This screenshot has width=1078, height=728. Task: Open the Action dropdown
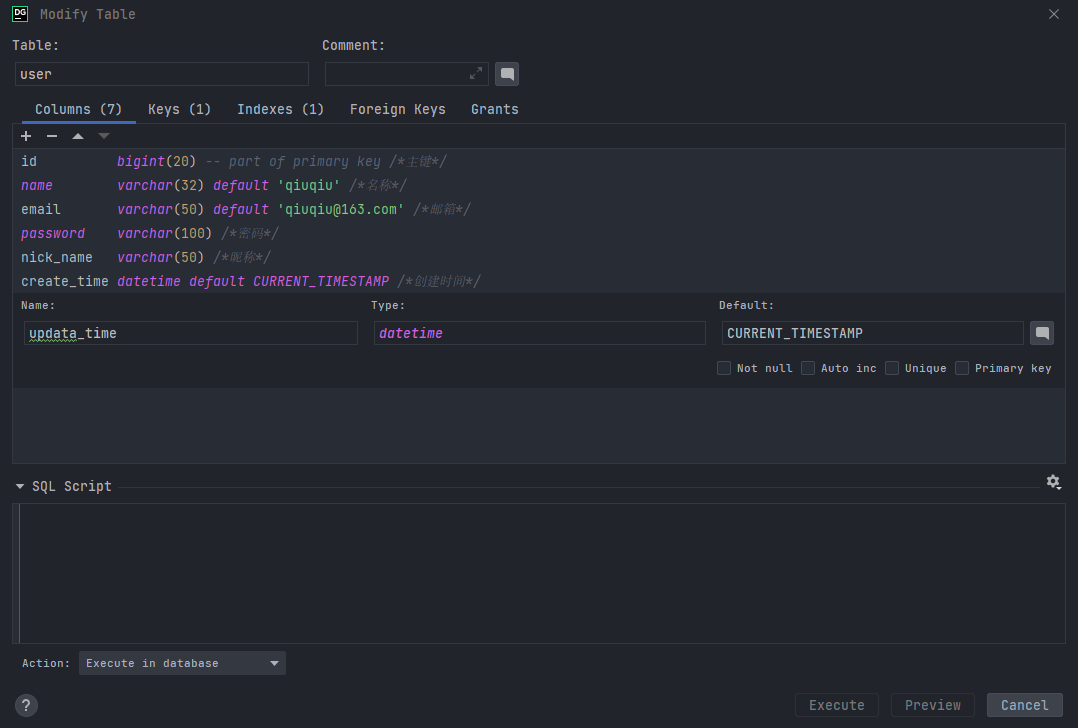(x=182, y=663)
